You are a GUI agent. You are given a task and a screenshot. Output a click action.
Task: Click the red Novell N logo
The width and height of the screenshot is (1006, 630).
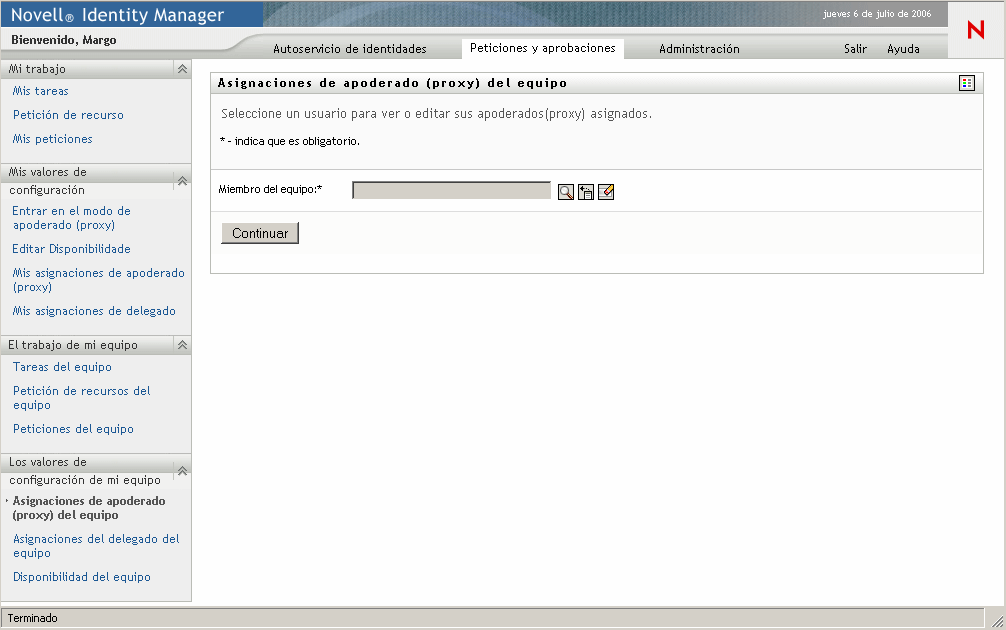pos(976,30)
